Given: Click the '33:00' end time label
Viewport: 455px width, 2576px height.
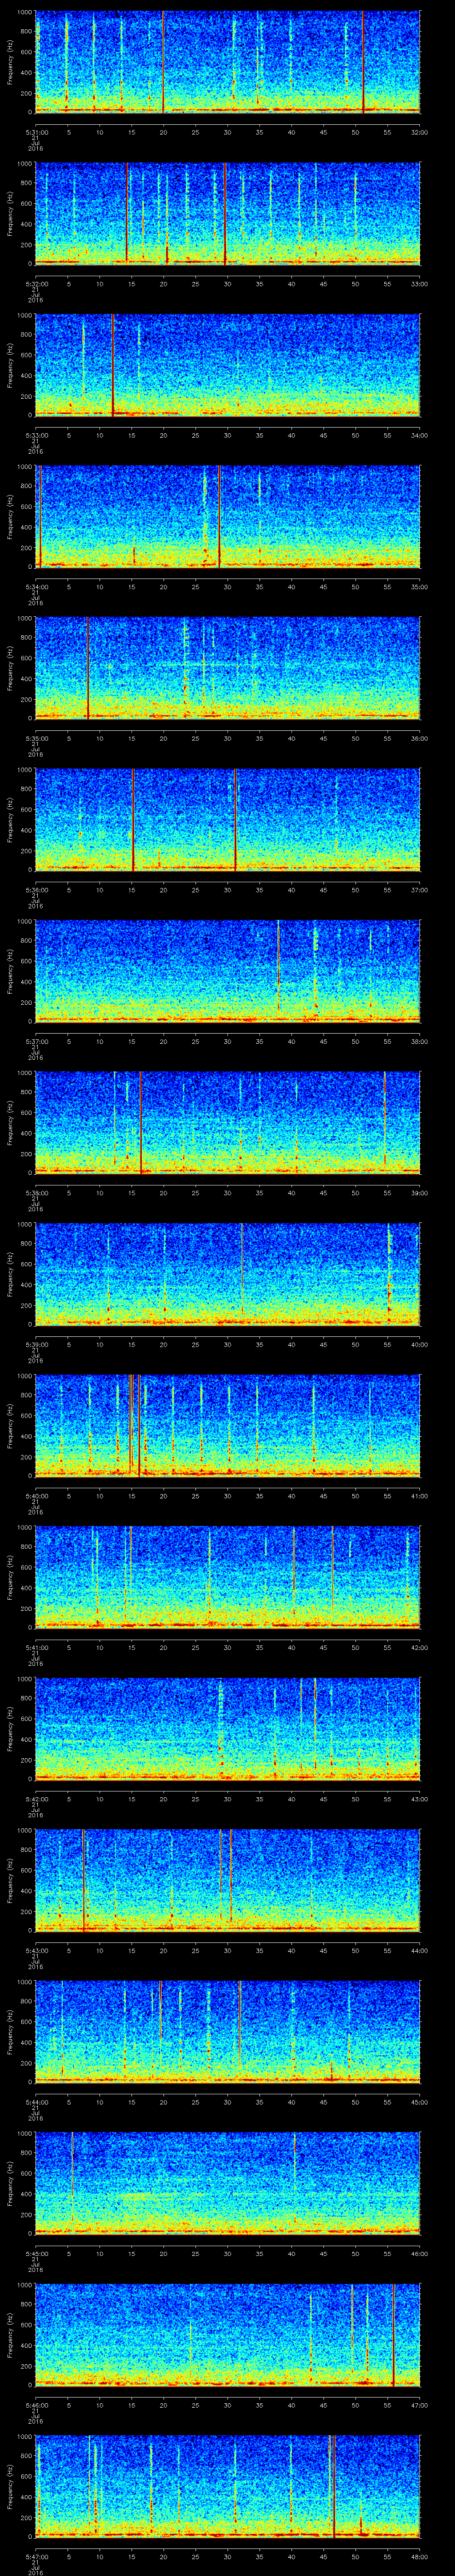Looking at the screenshot, I should click(x=419, y=284).
